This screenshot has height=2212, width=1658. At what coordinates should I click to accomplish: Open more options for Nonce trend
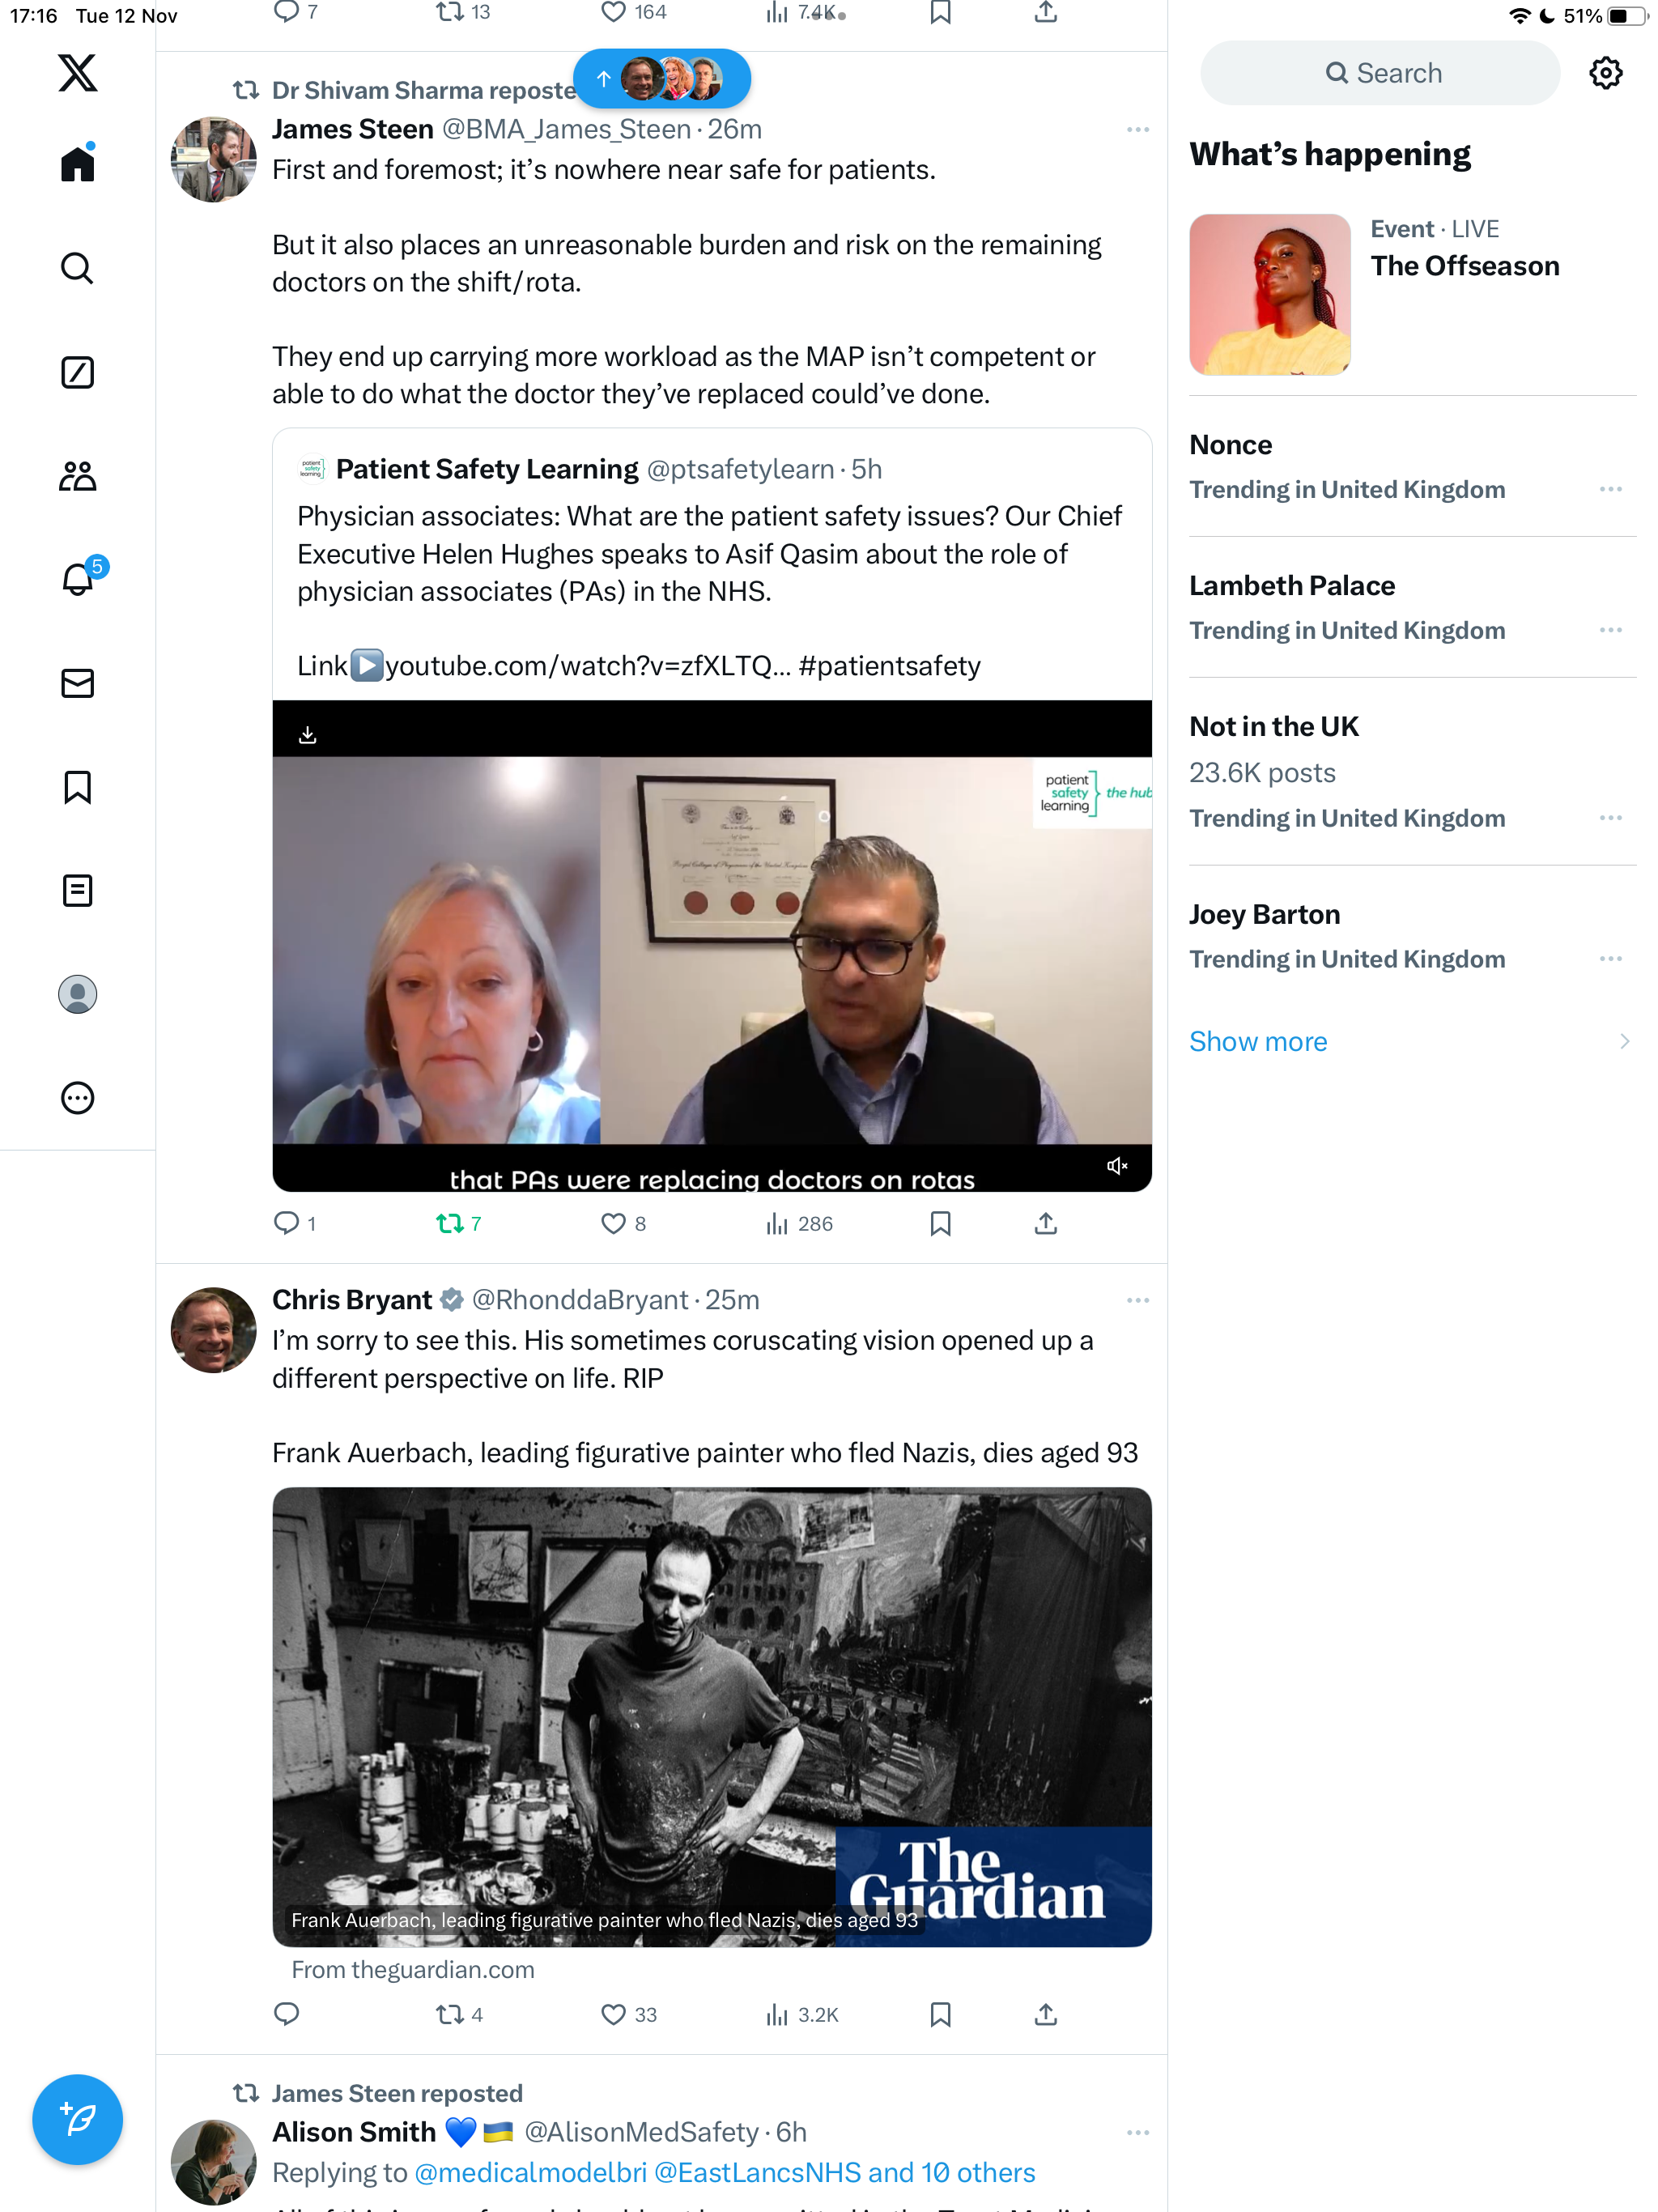coord(1610,489)
